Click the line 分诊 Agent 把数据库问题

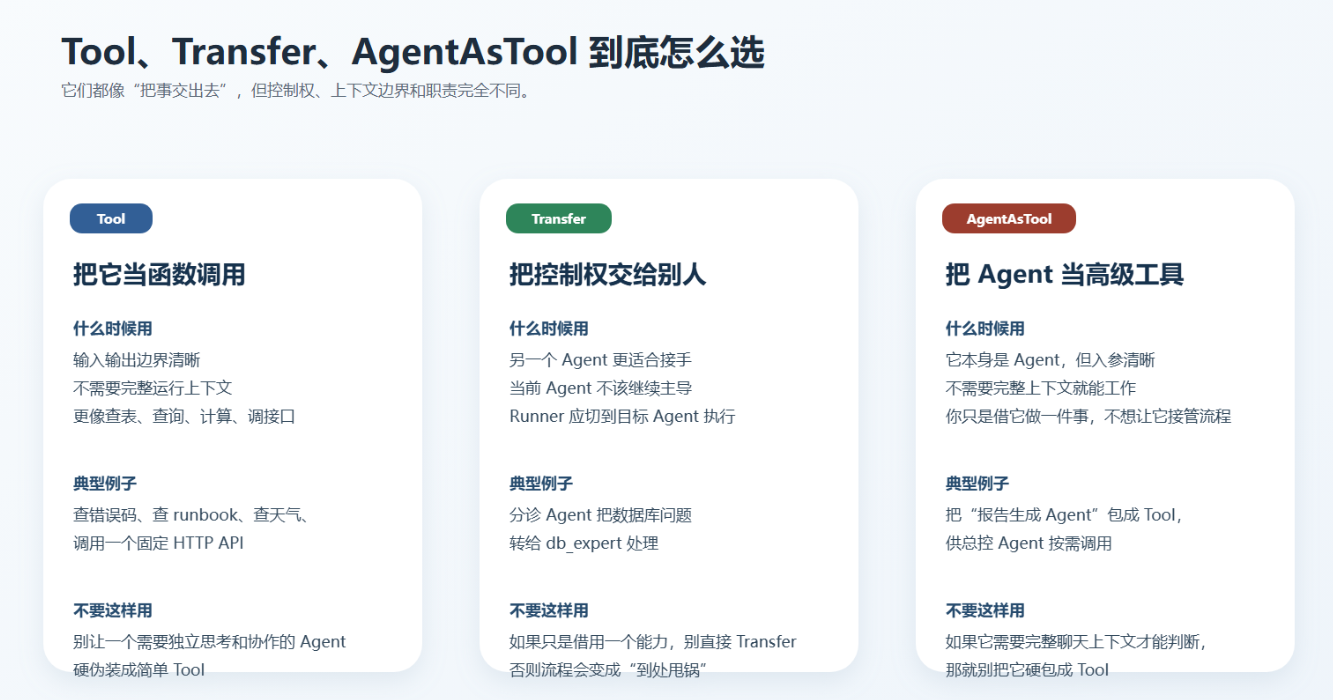click(x=601, y=515)
